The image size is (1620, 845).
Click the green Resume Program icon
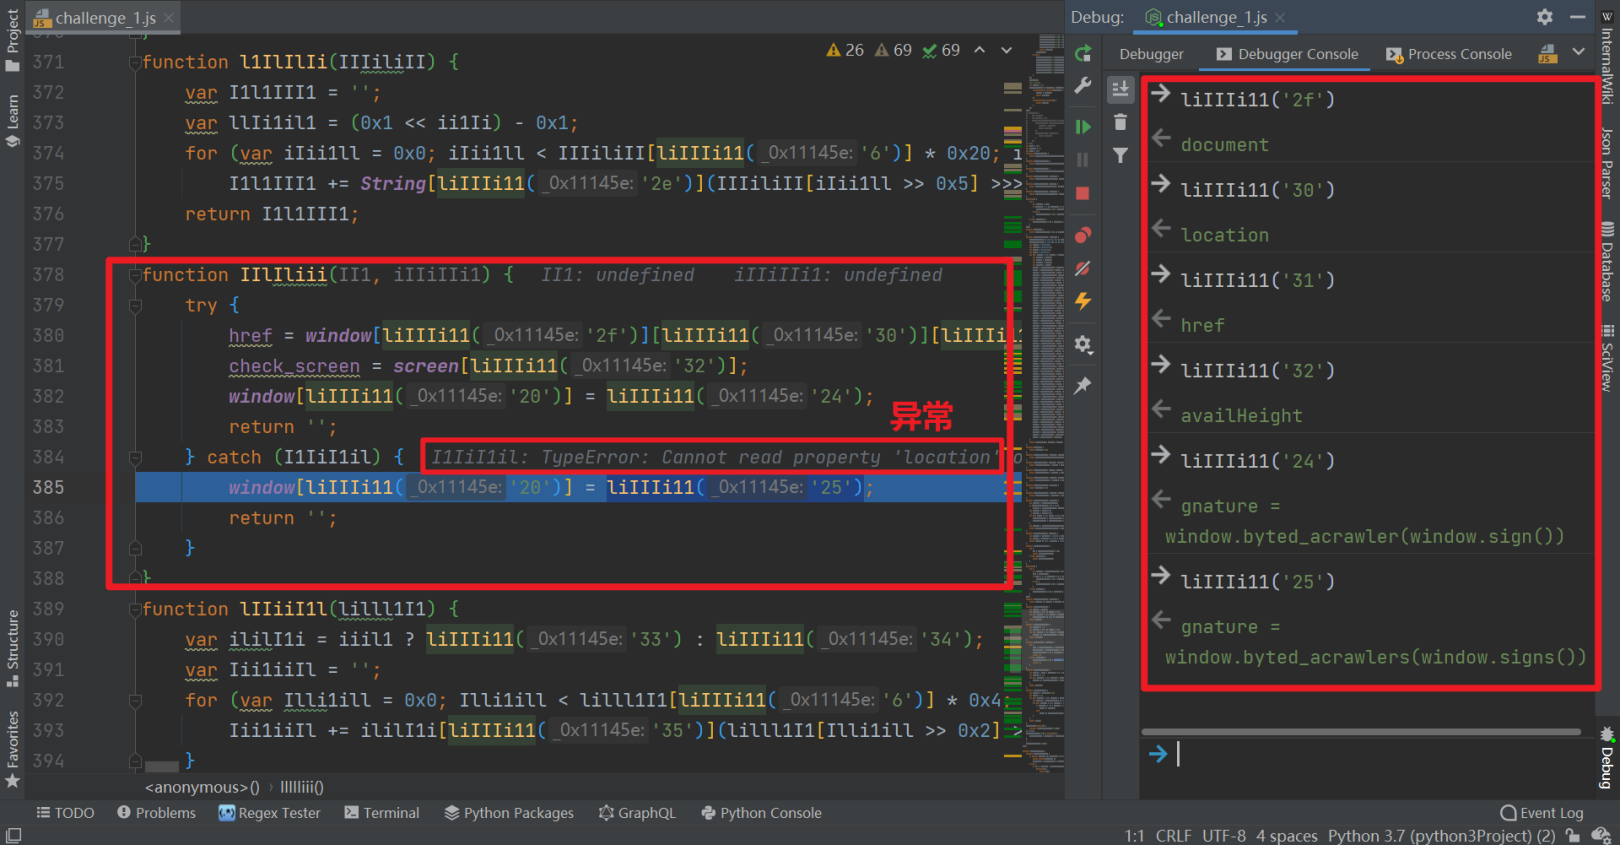(x=1083, y=127)
